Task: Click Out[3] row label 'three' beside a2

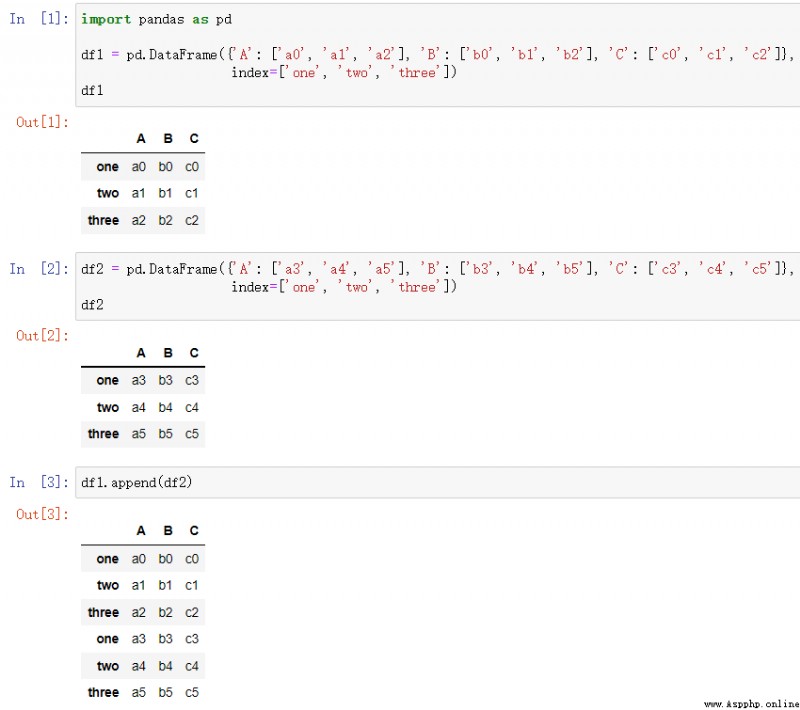Action: pos(103,613)
